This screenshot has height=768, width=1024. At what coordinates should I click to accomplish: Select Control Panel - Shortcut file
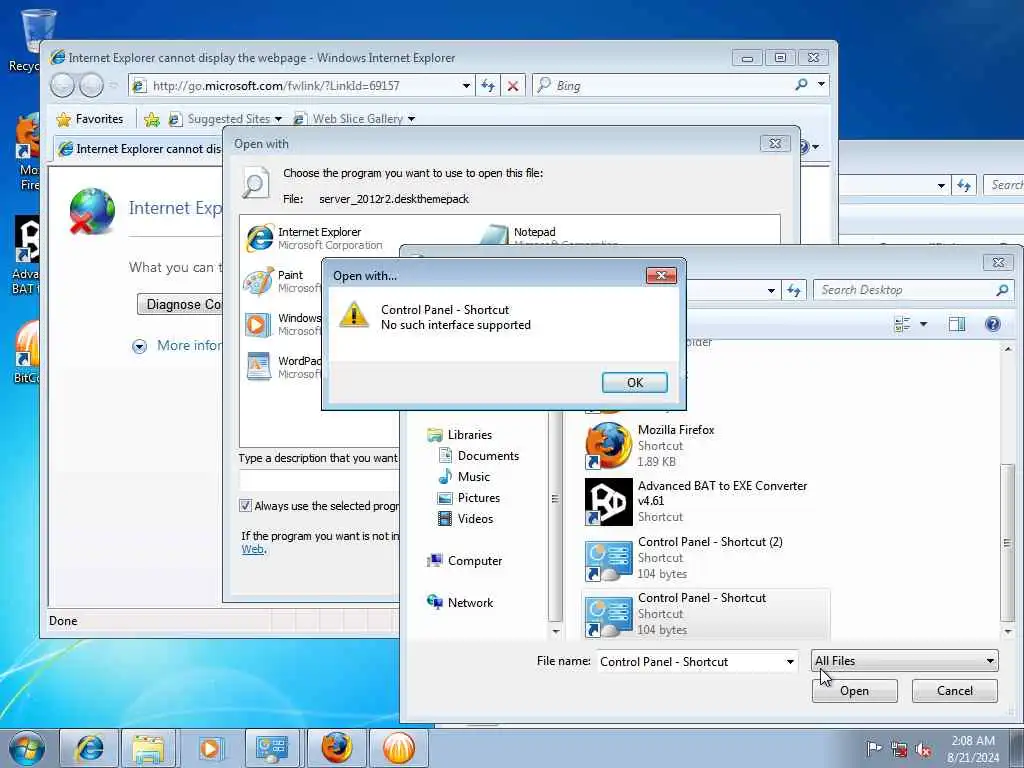[x=705, y=614]
